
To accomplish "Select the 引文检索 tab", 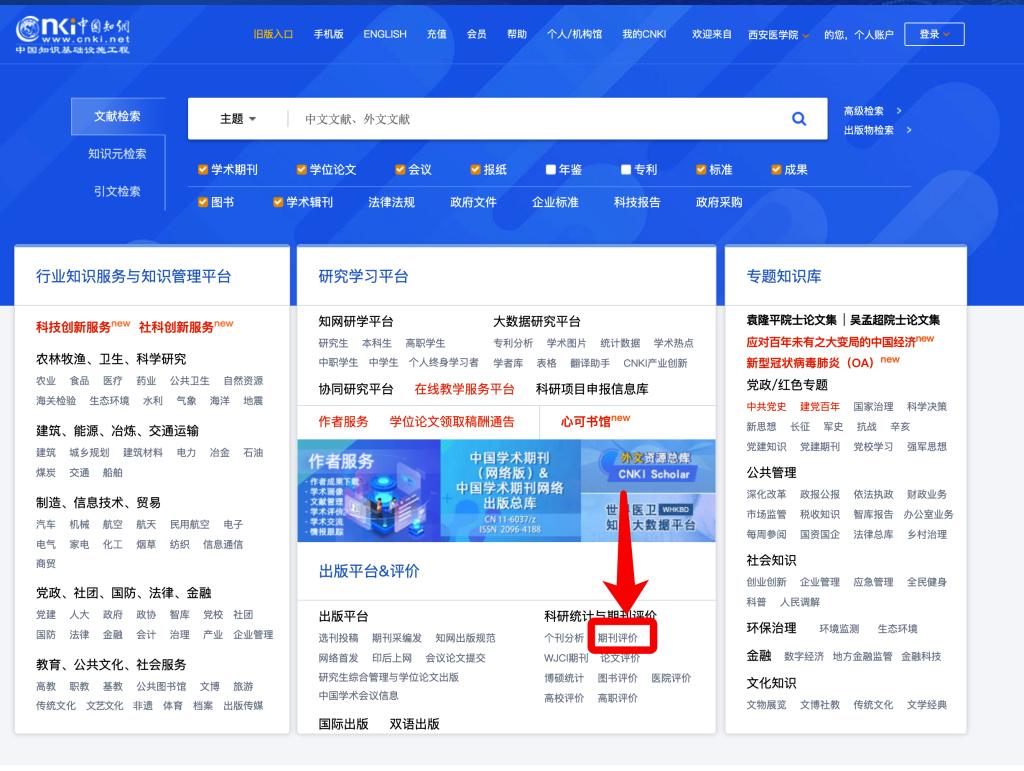I will 118,191.
